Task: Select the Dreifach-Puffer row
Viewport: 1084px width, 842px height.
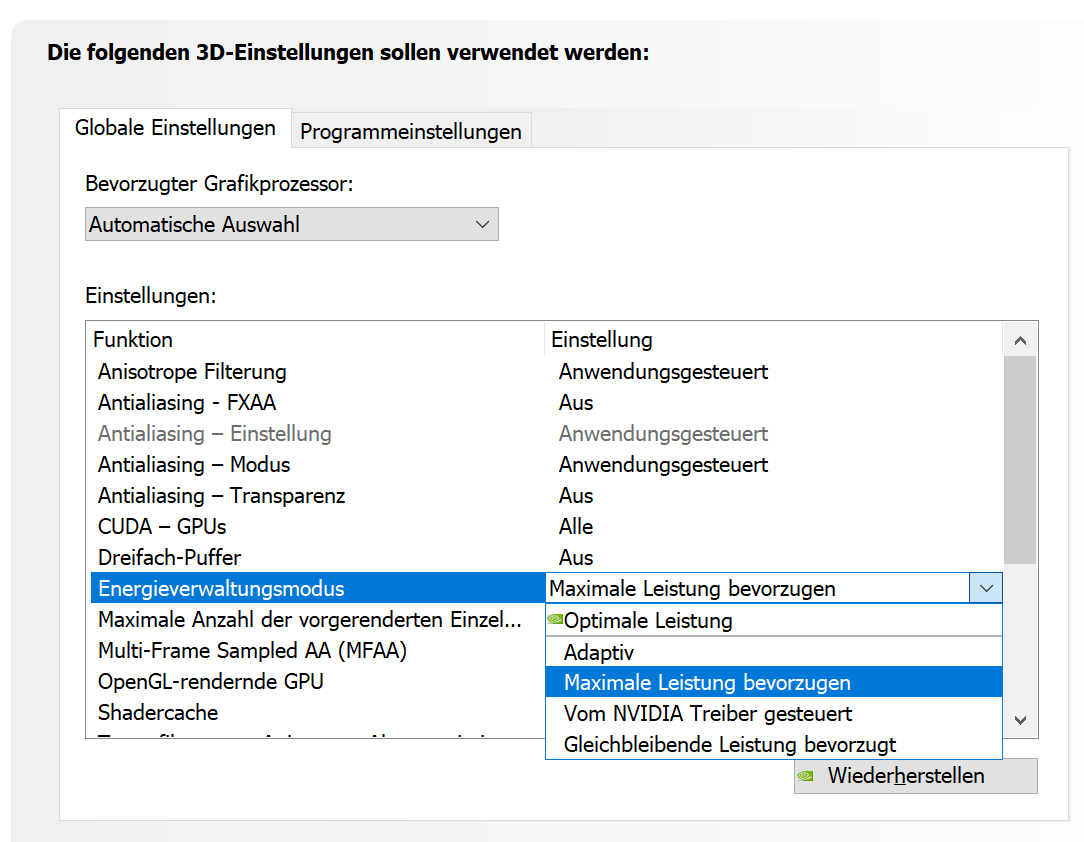Action: pos(546,557)
